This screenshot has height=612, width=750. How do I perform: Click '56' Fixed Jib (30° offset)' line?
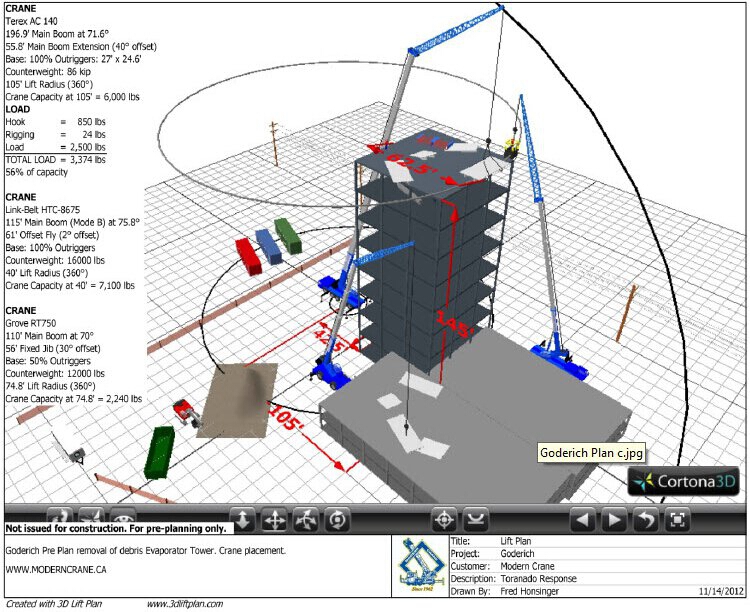point(53,348)
